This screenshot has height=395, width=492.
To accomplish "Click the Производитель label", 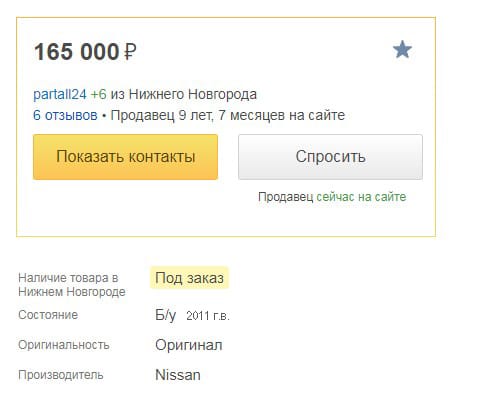I will pos(61,375).
